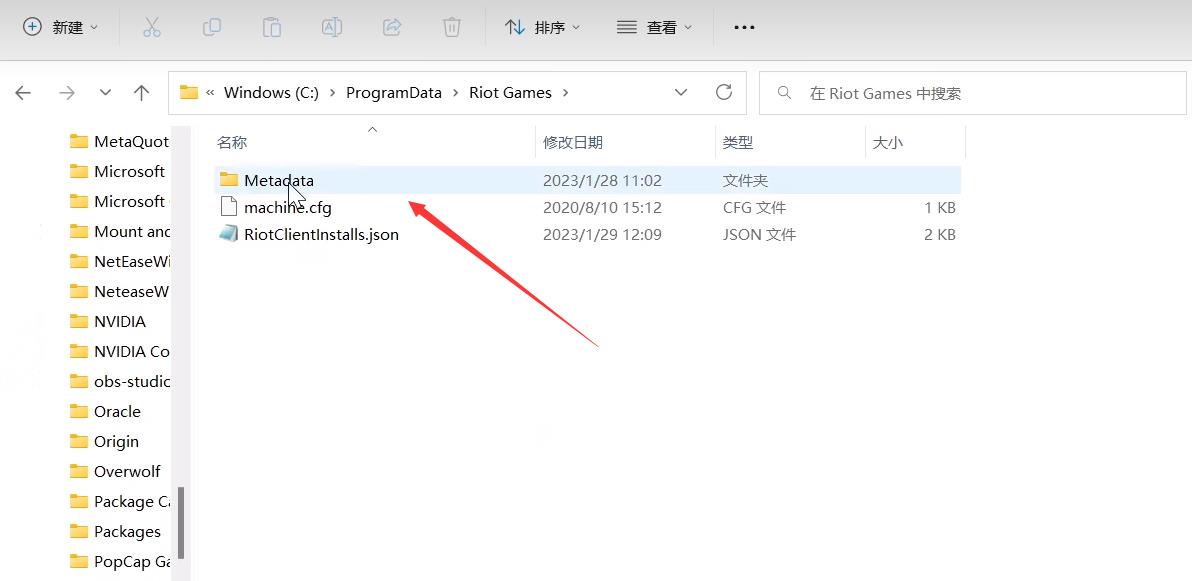Refresh the current folder
1192x581 pixels.
[724, 93]
